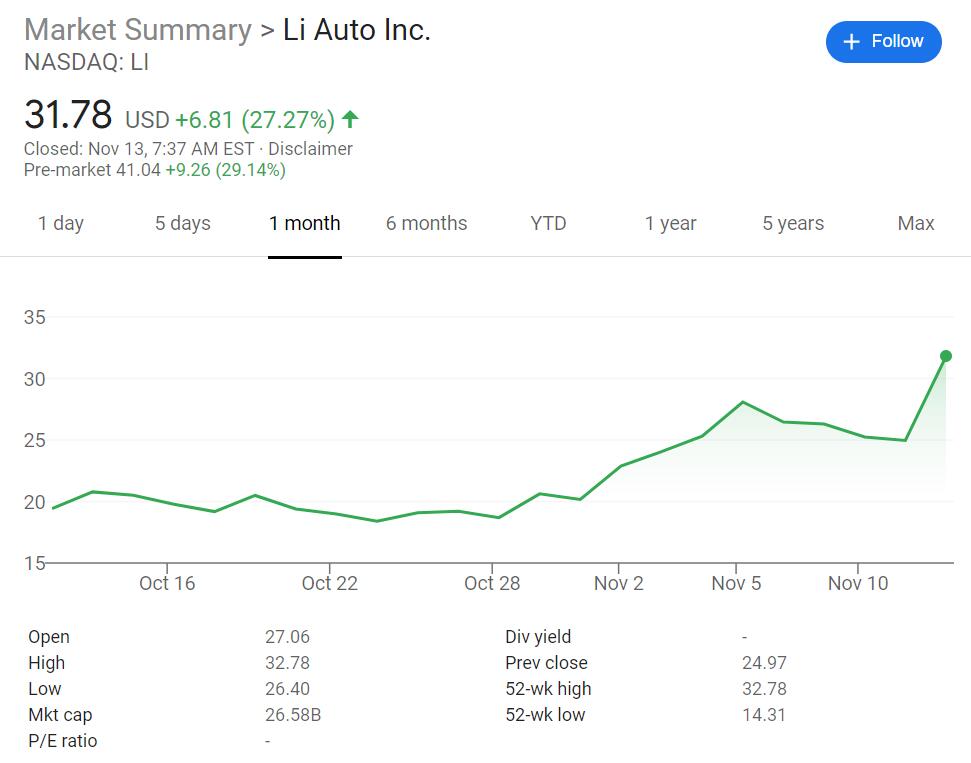Screen dimensions: 971x763
Task: Switch to the 1 day chart view
Action: tap(61, 223)
